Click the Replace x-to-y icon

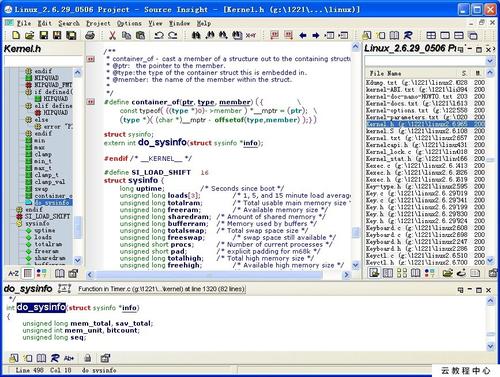click(251, 35)
